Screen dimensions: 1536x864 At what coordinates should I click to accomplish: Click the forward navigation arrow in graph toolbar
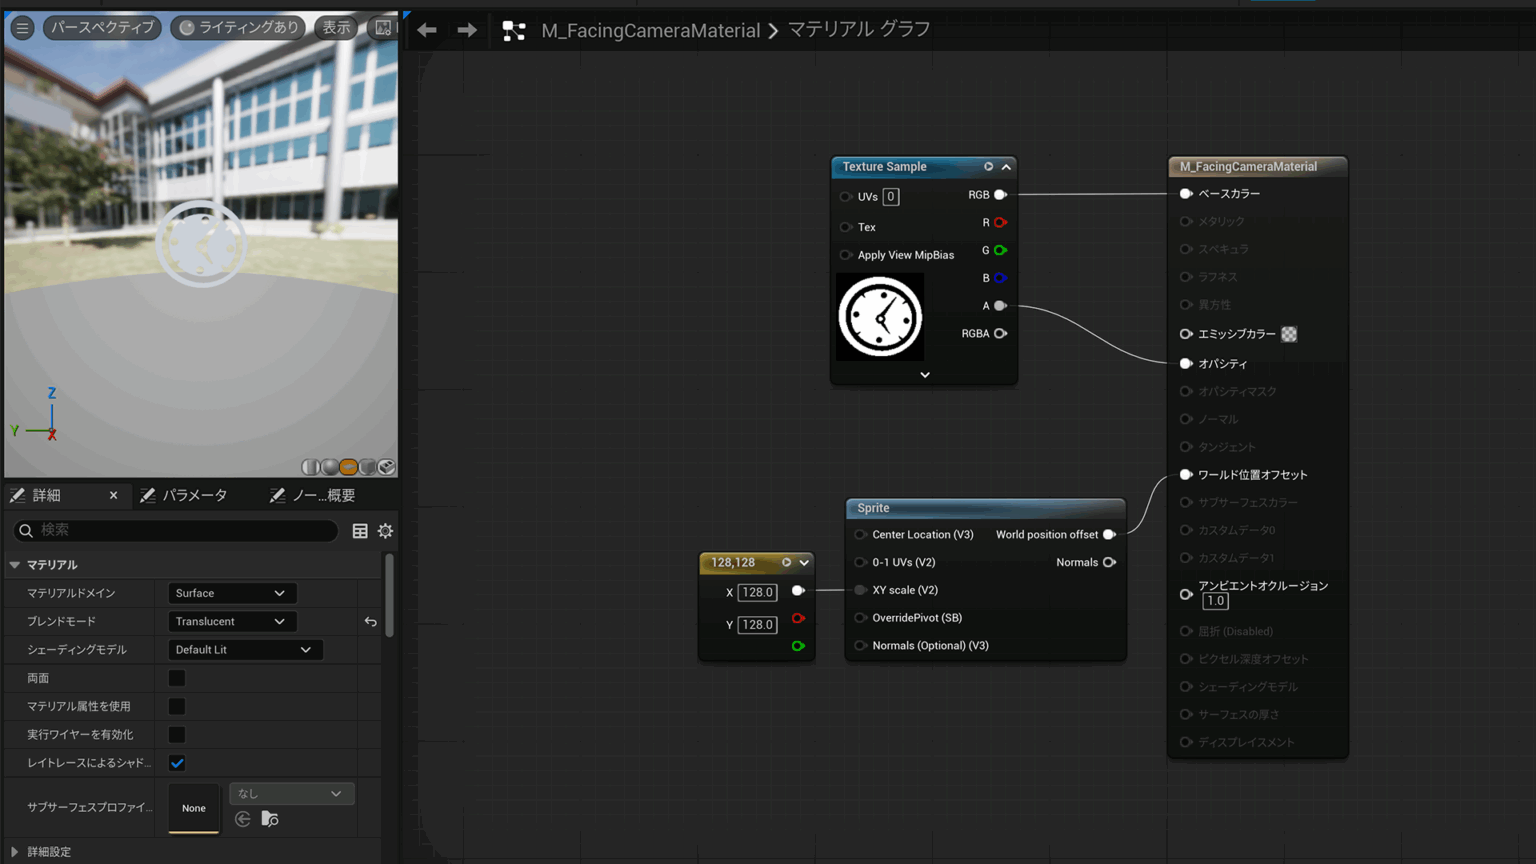467,30
